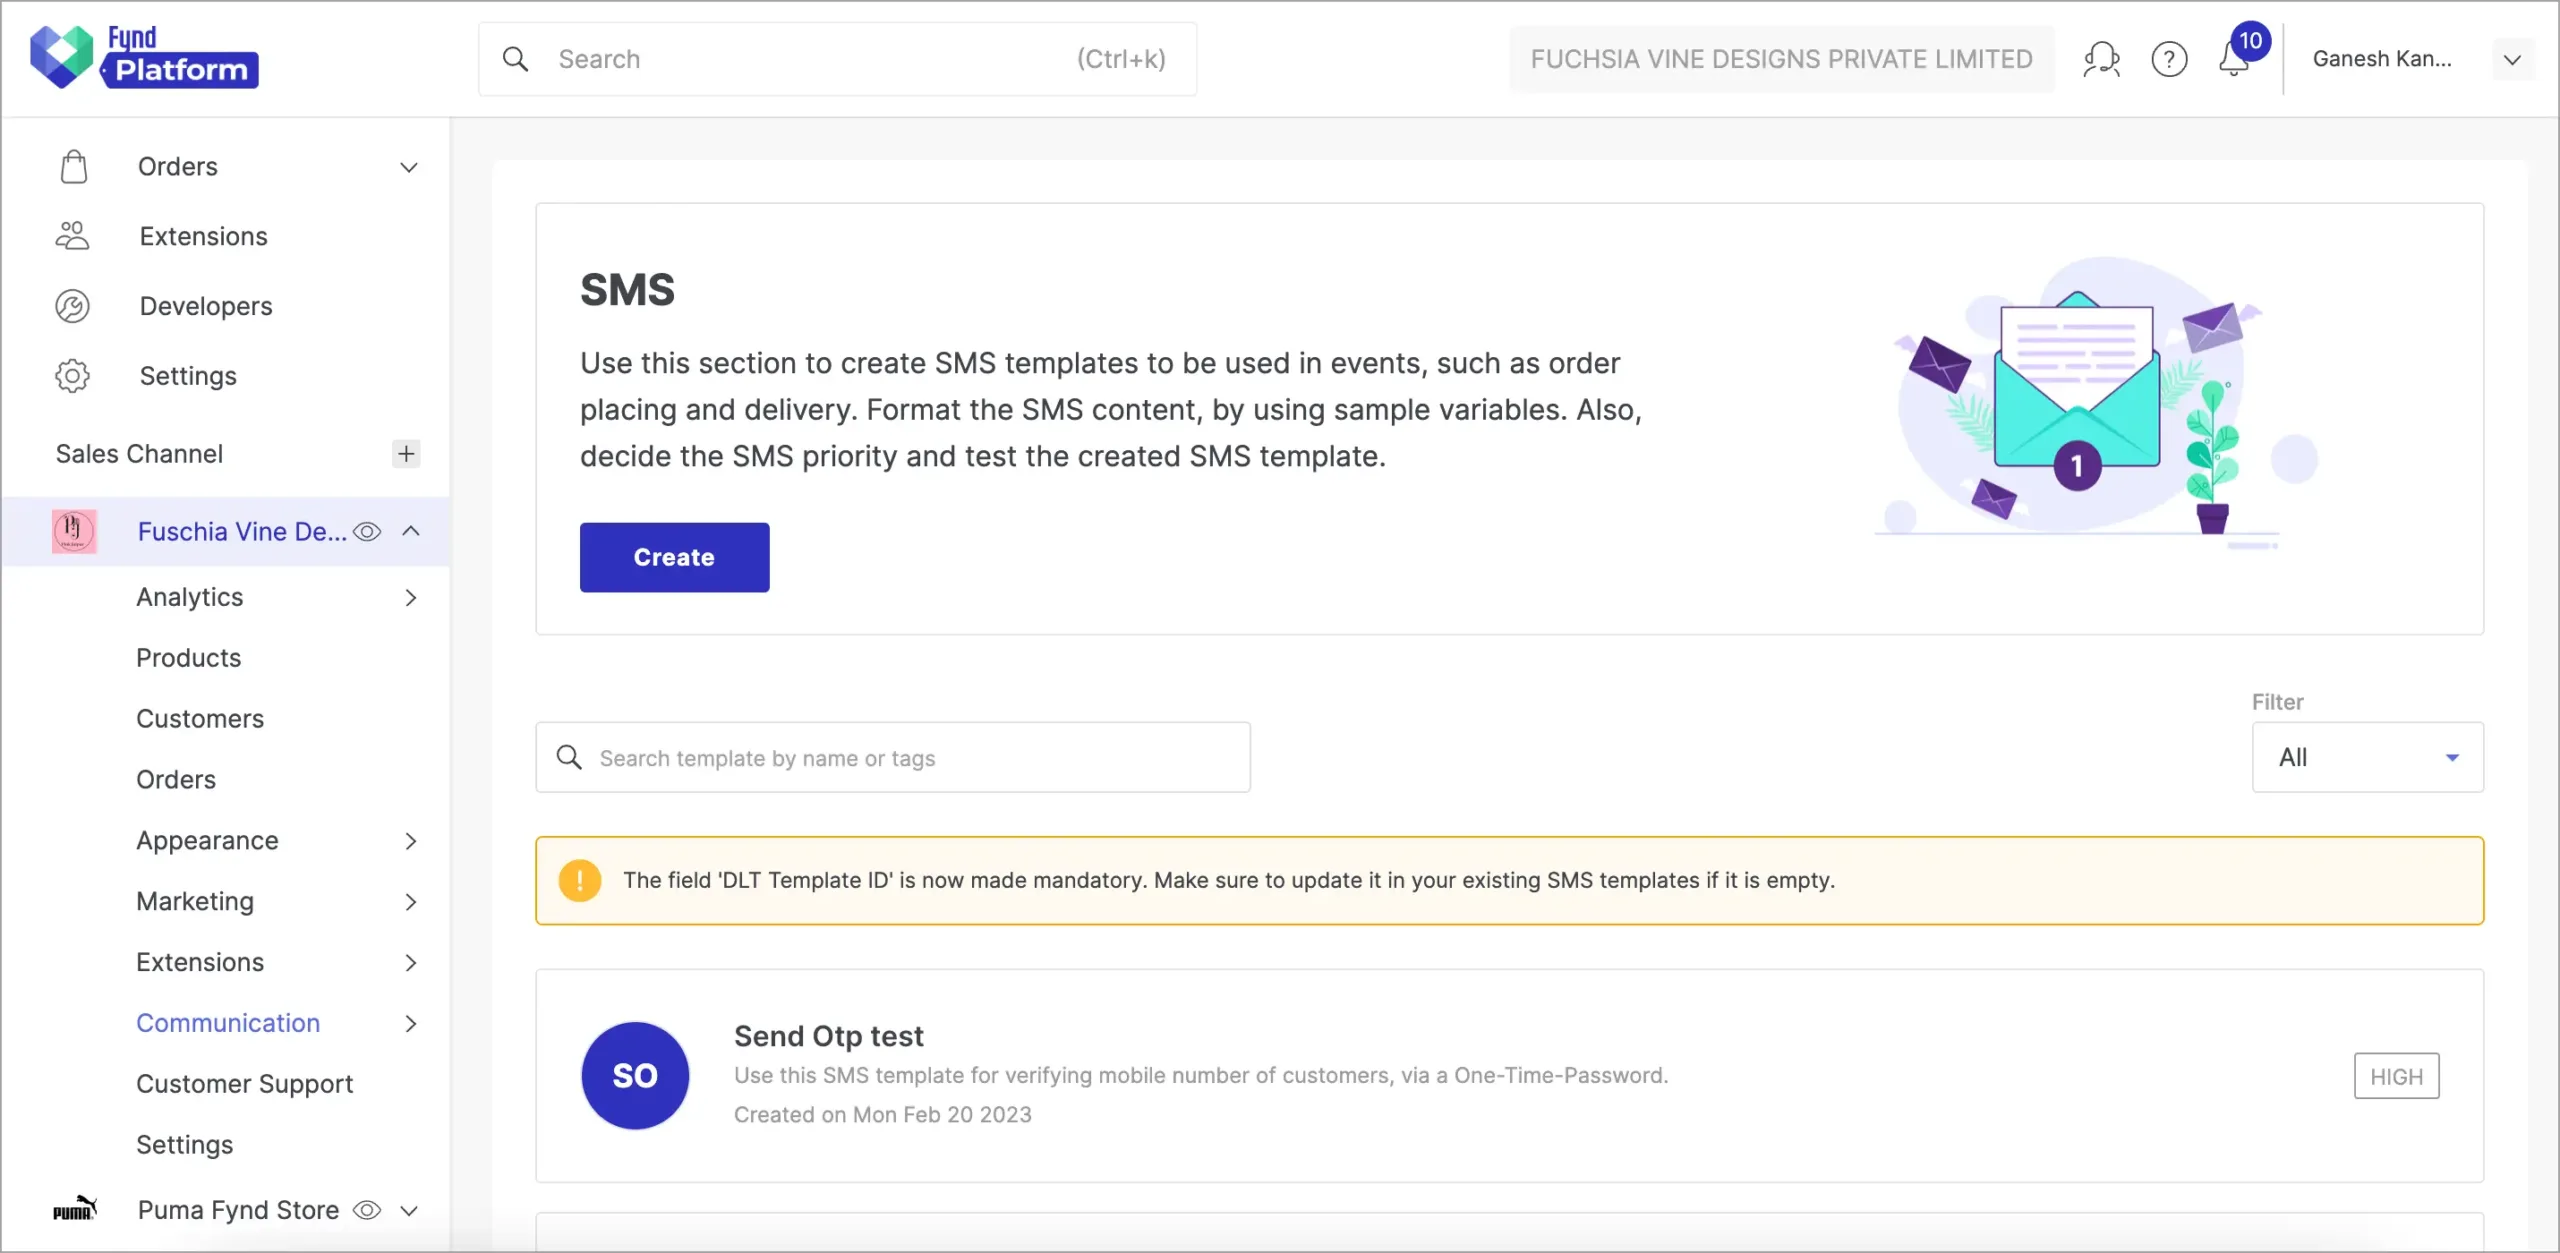Switch to the Communication section

[228, 1023]
